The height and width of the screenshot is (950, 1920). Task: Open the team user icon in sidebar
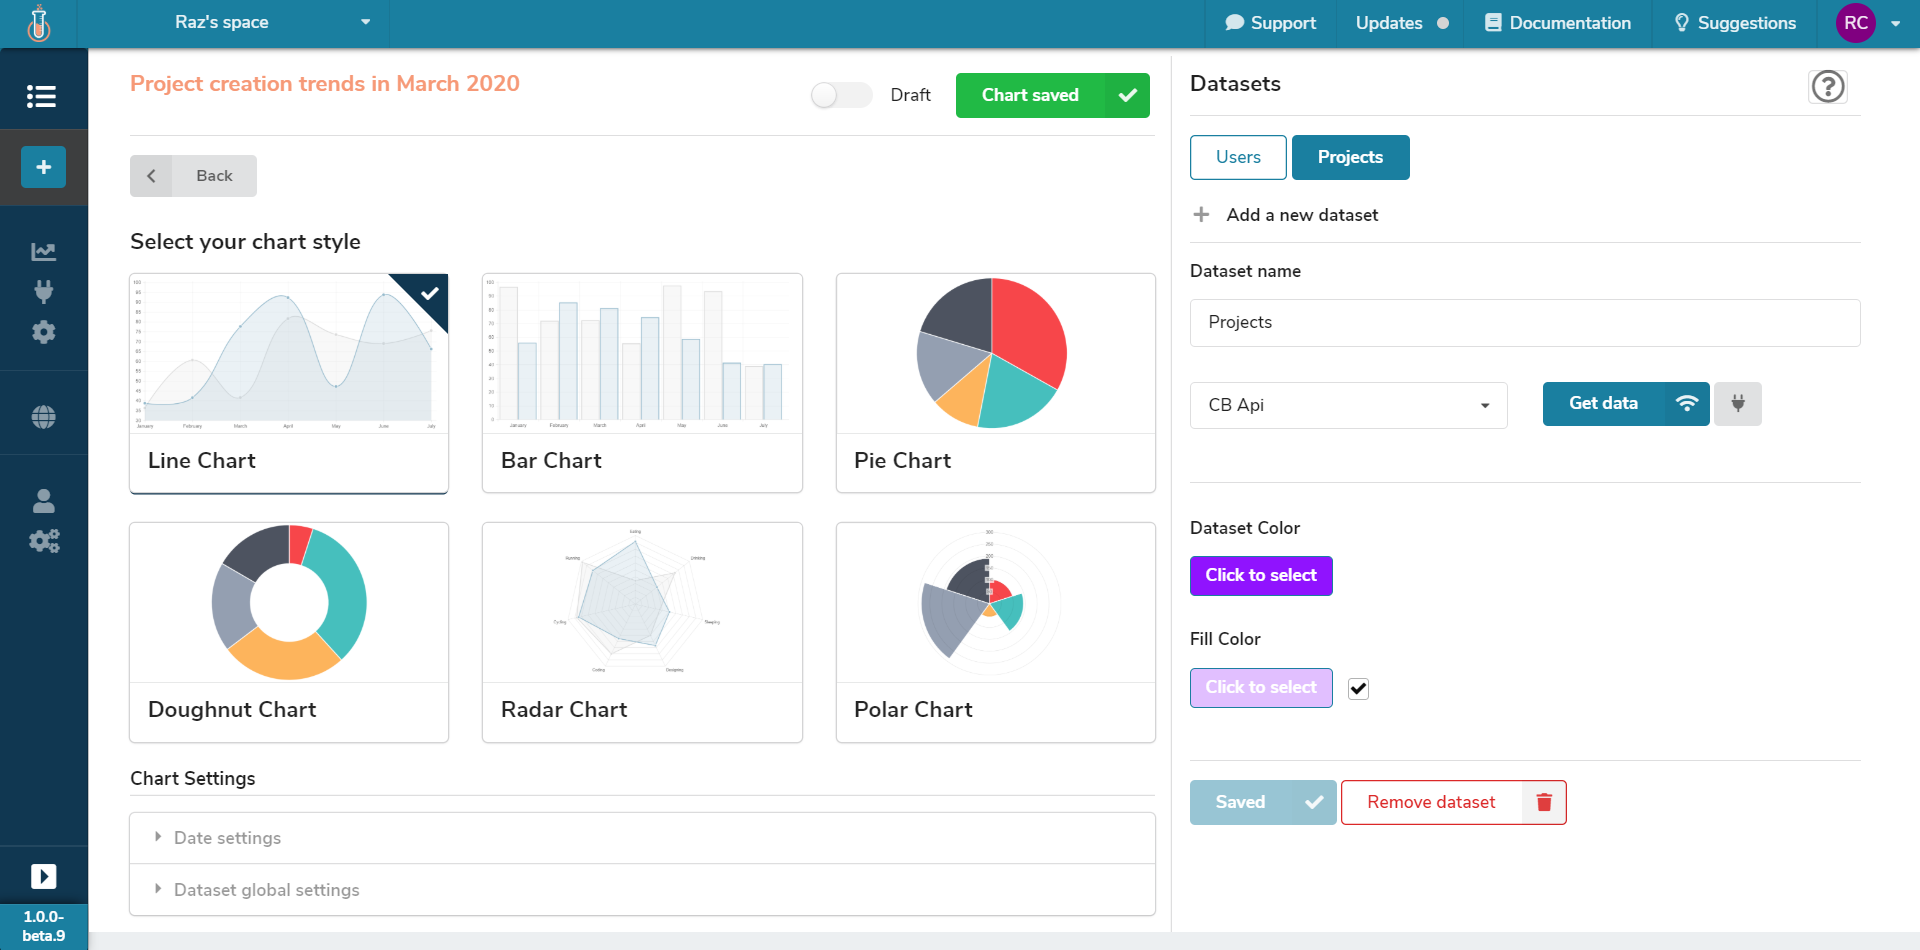tap(43, 500)
